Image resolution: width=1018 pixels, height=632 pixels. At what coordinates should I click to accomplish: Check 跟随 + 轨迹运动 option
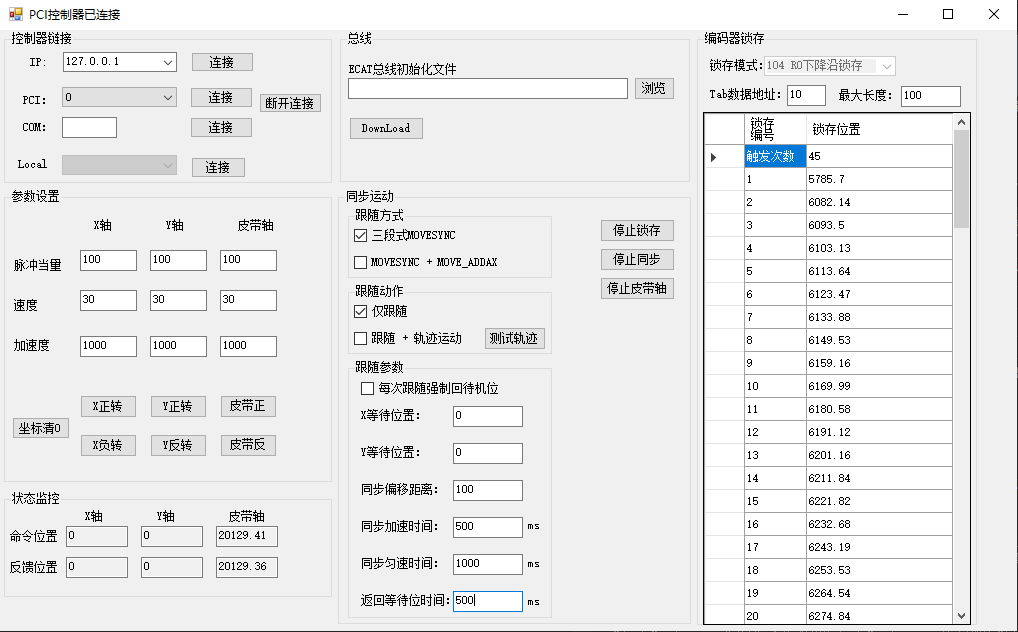pyautogui.click(x=360, y=338)
